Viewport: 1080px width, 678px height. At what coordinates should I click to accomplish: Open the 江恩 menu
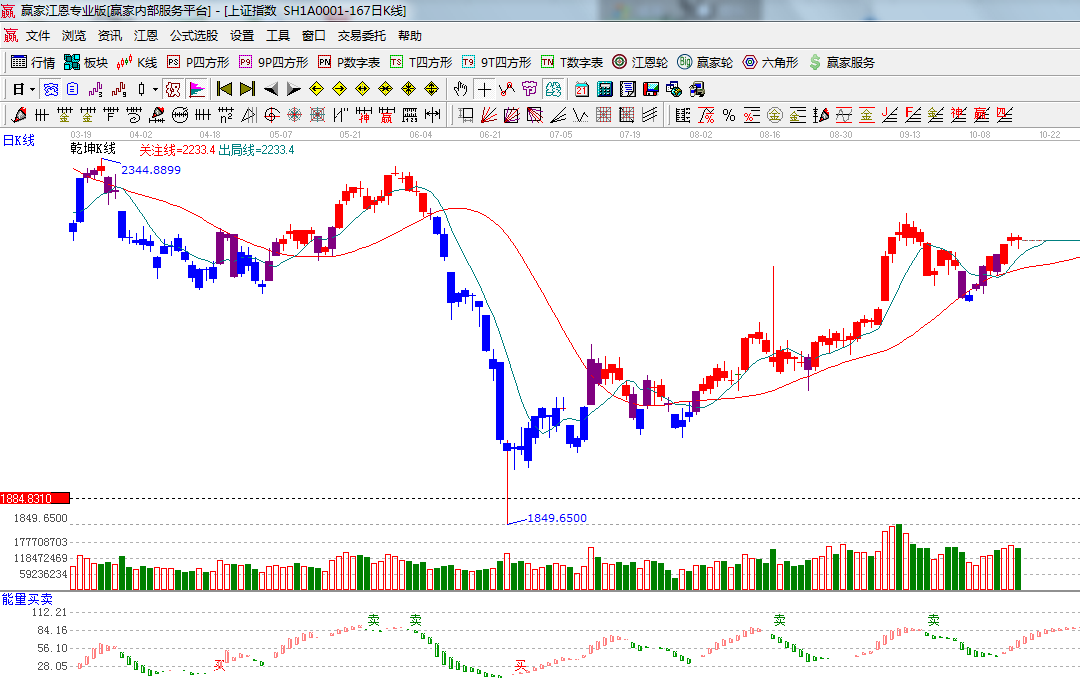(146, 36)
